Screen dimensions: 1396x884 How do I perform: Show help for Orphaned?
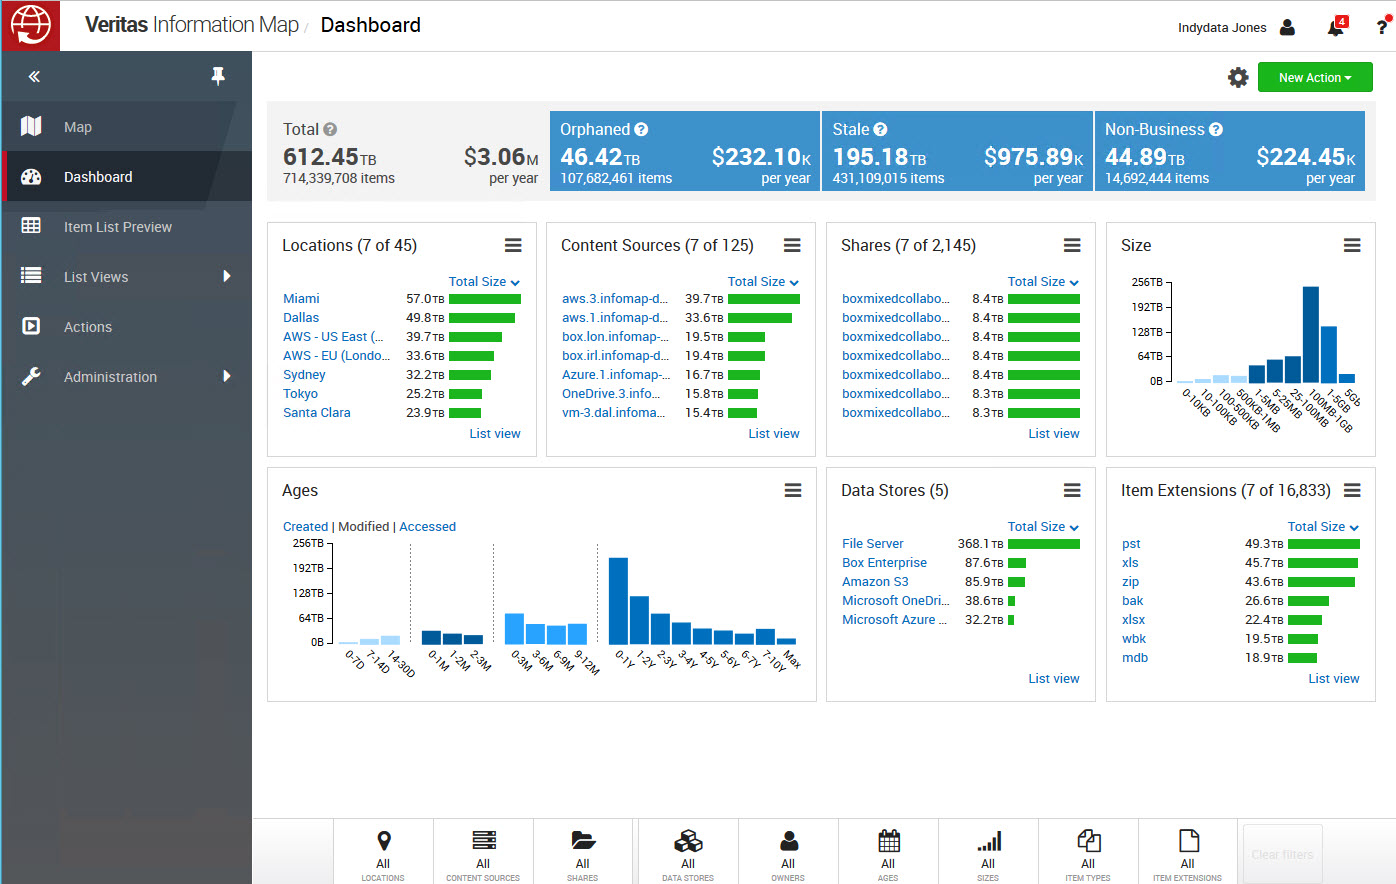click(641, 129)
